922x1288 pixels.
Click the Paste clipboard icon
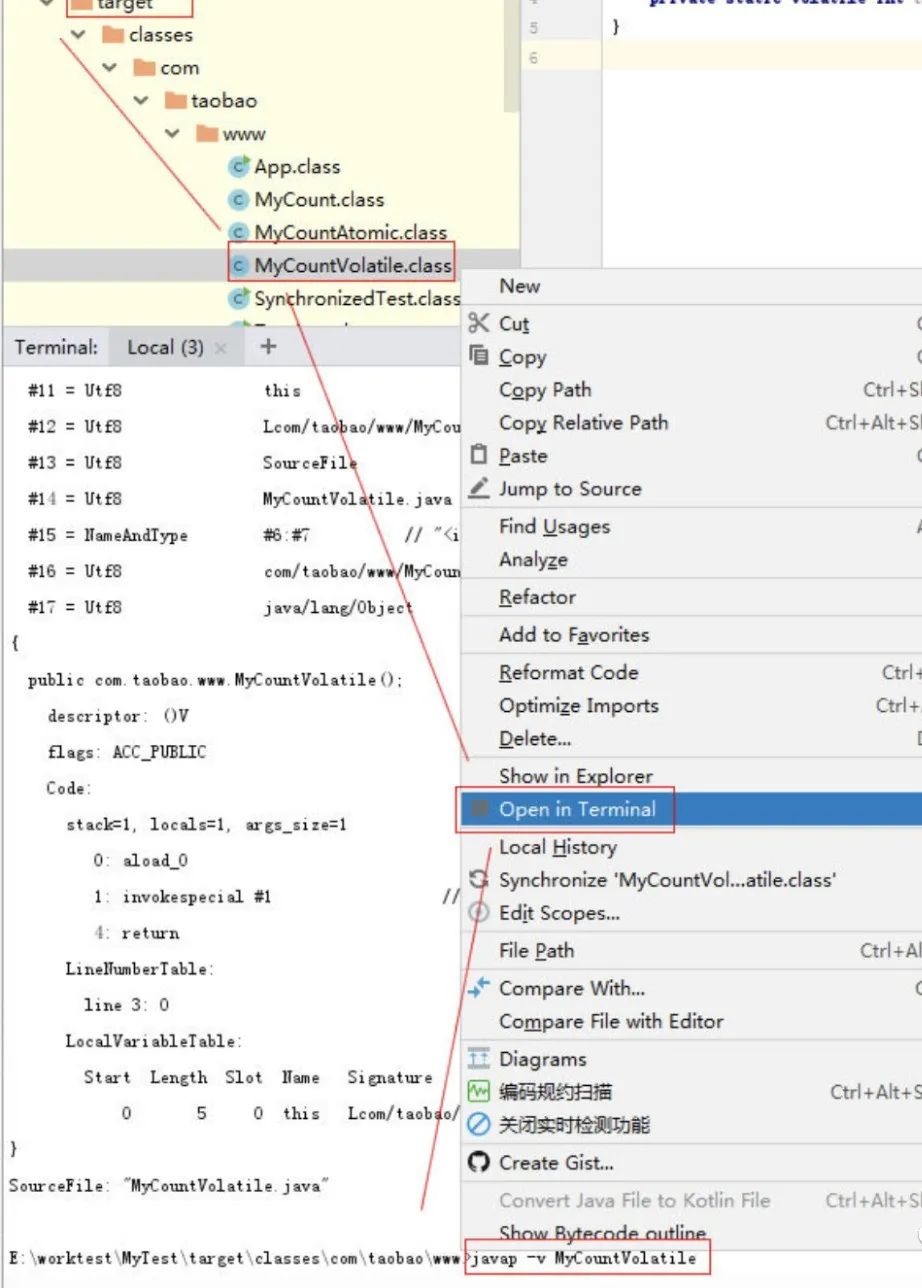(478, 455)
